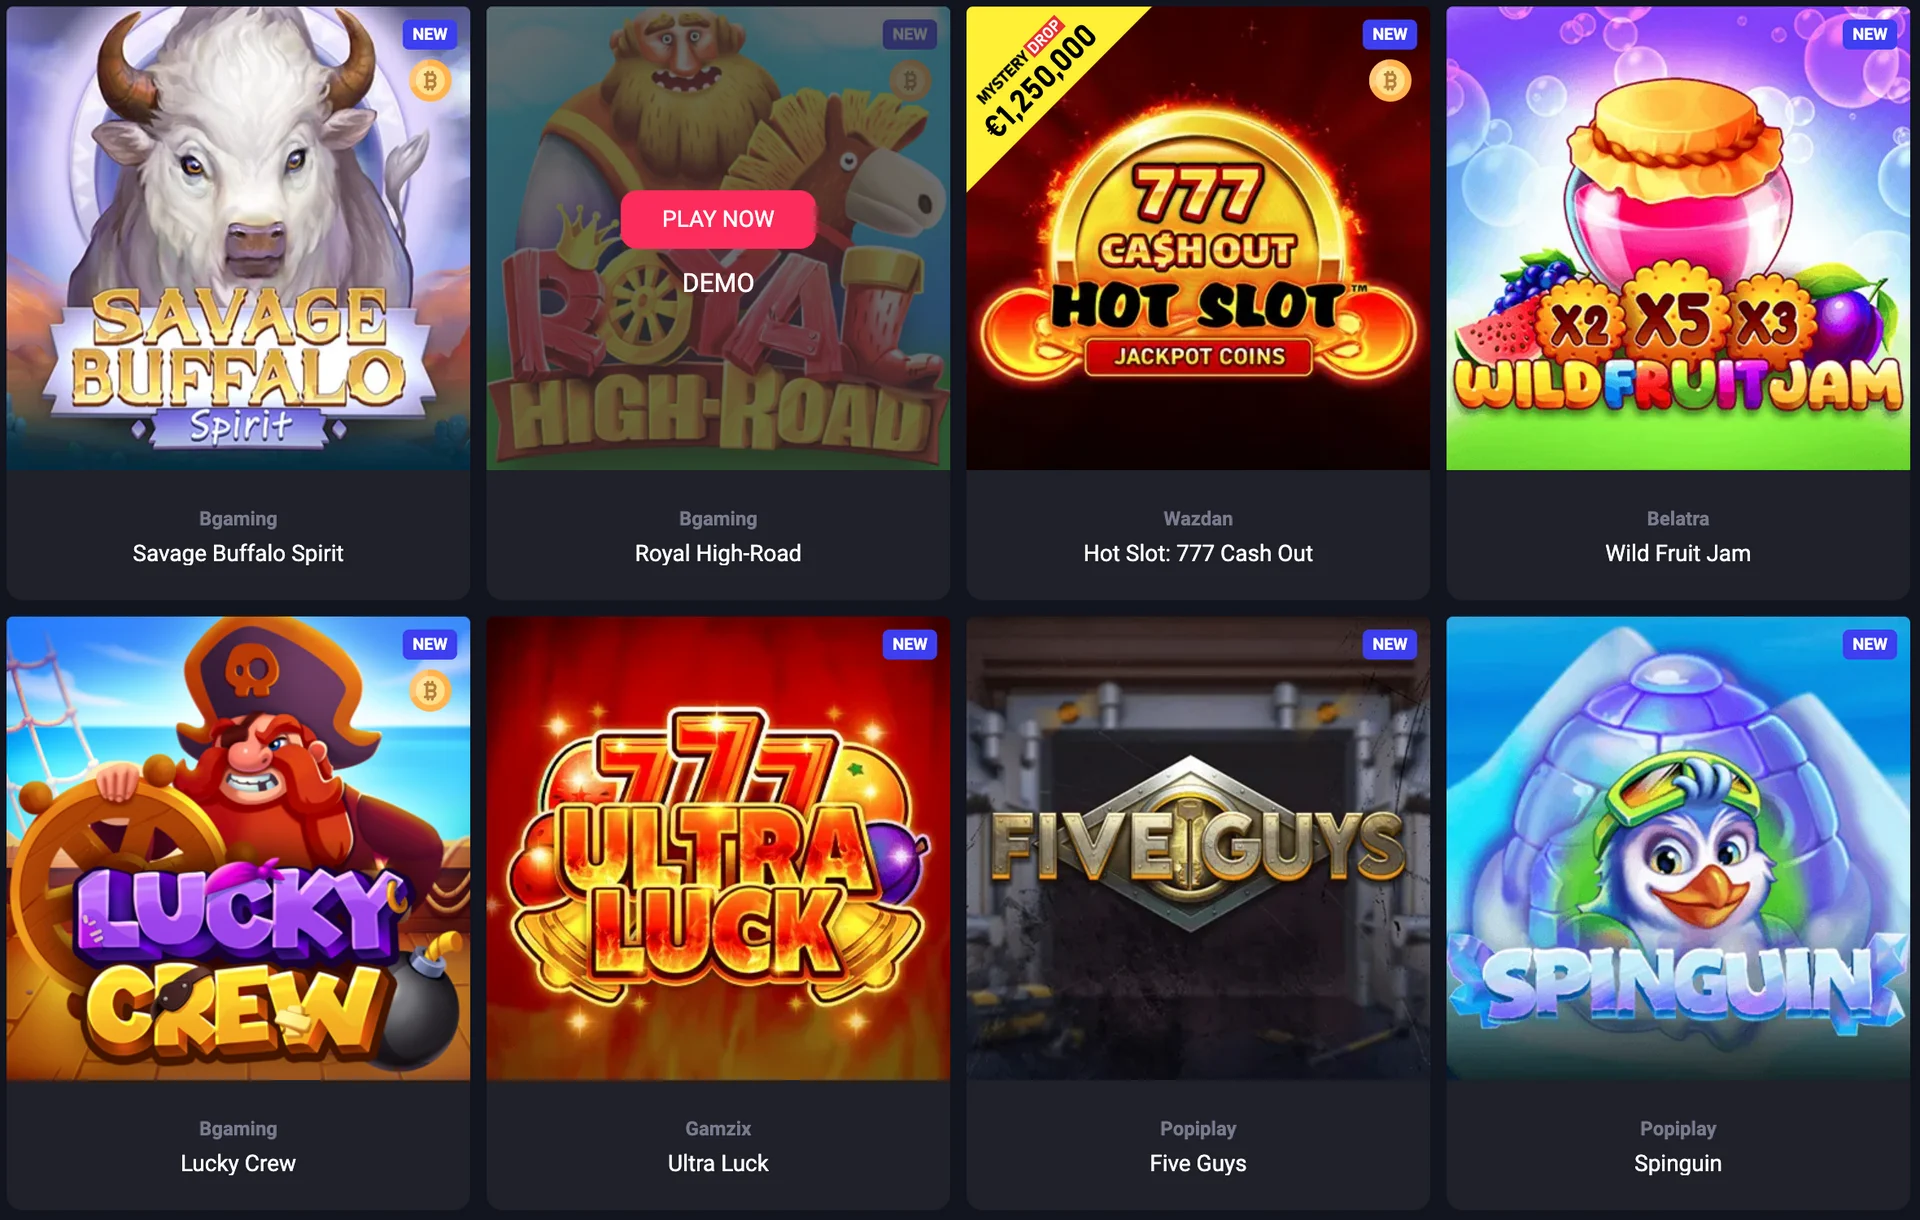
Task: Select the Hot Slot: 777 Cash Out title
Action: click(x=1198, y=553)
